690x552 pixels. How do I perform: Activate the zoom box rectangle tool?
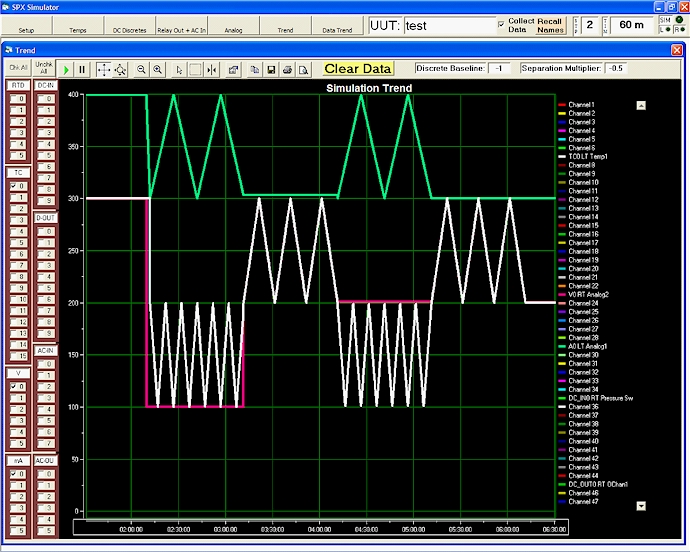[x=195, y=70]
